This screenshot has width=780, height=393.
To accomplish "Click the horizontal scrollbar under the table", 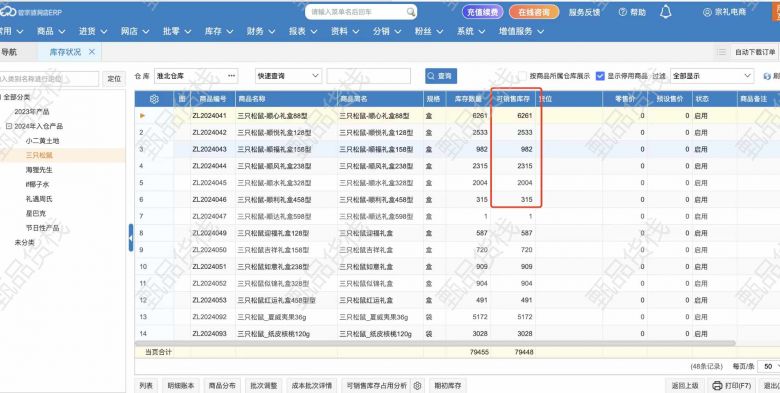I will (x=435, y=343).
